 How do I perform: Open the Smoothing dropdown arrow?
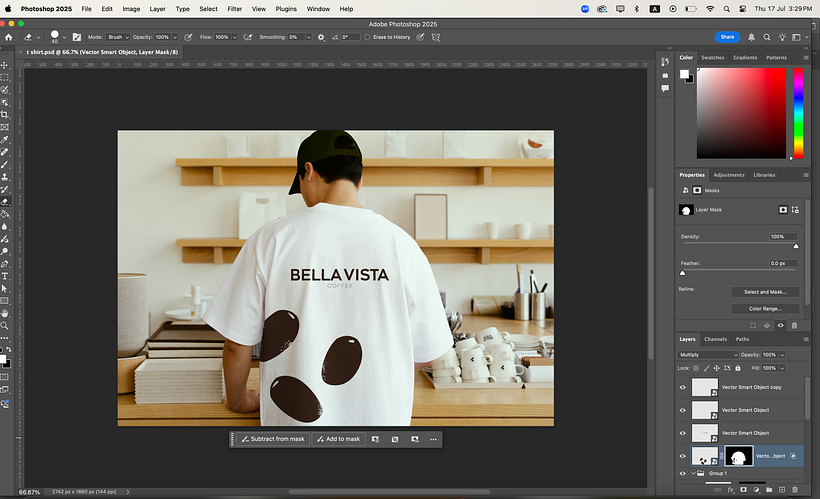click(x=309, y=37)
